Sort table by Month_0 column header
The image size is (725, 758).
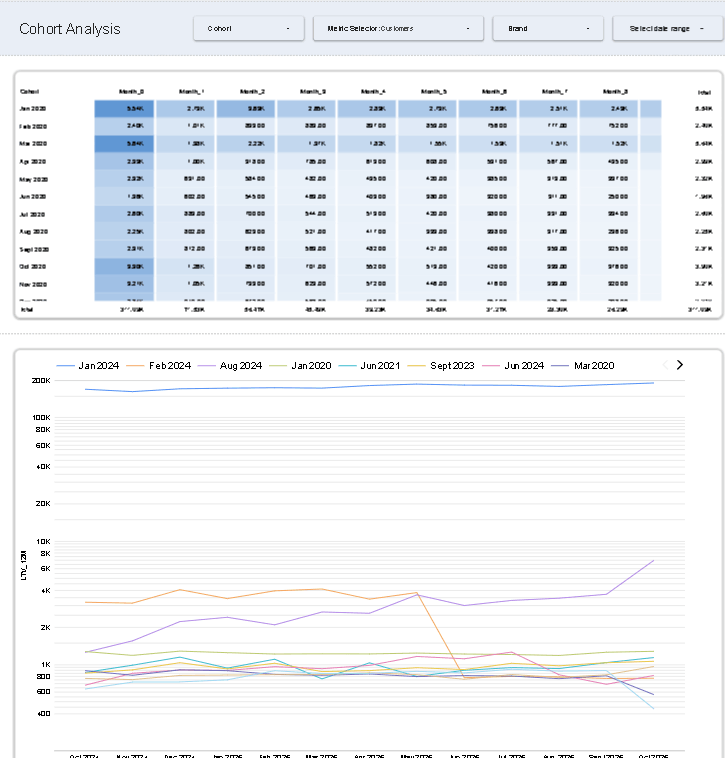131,91
